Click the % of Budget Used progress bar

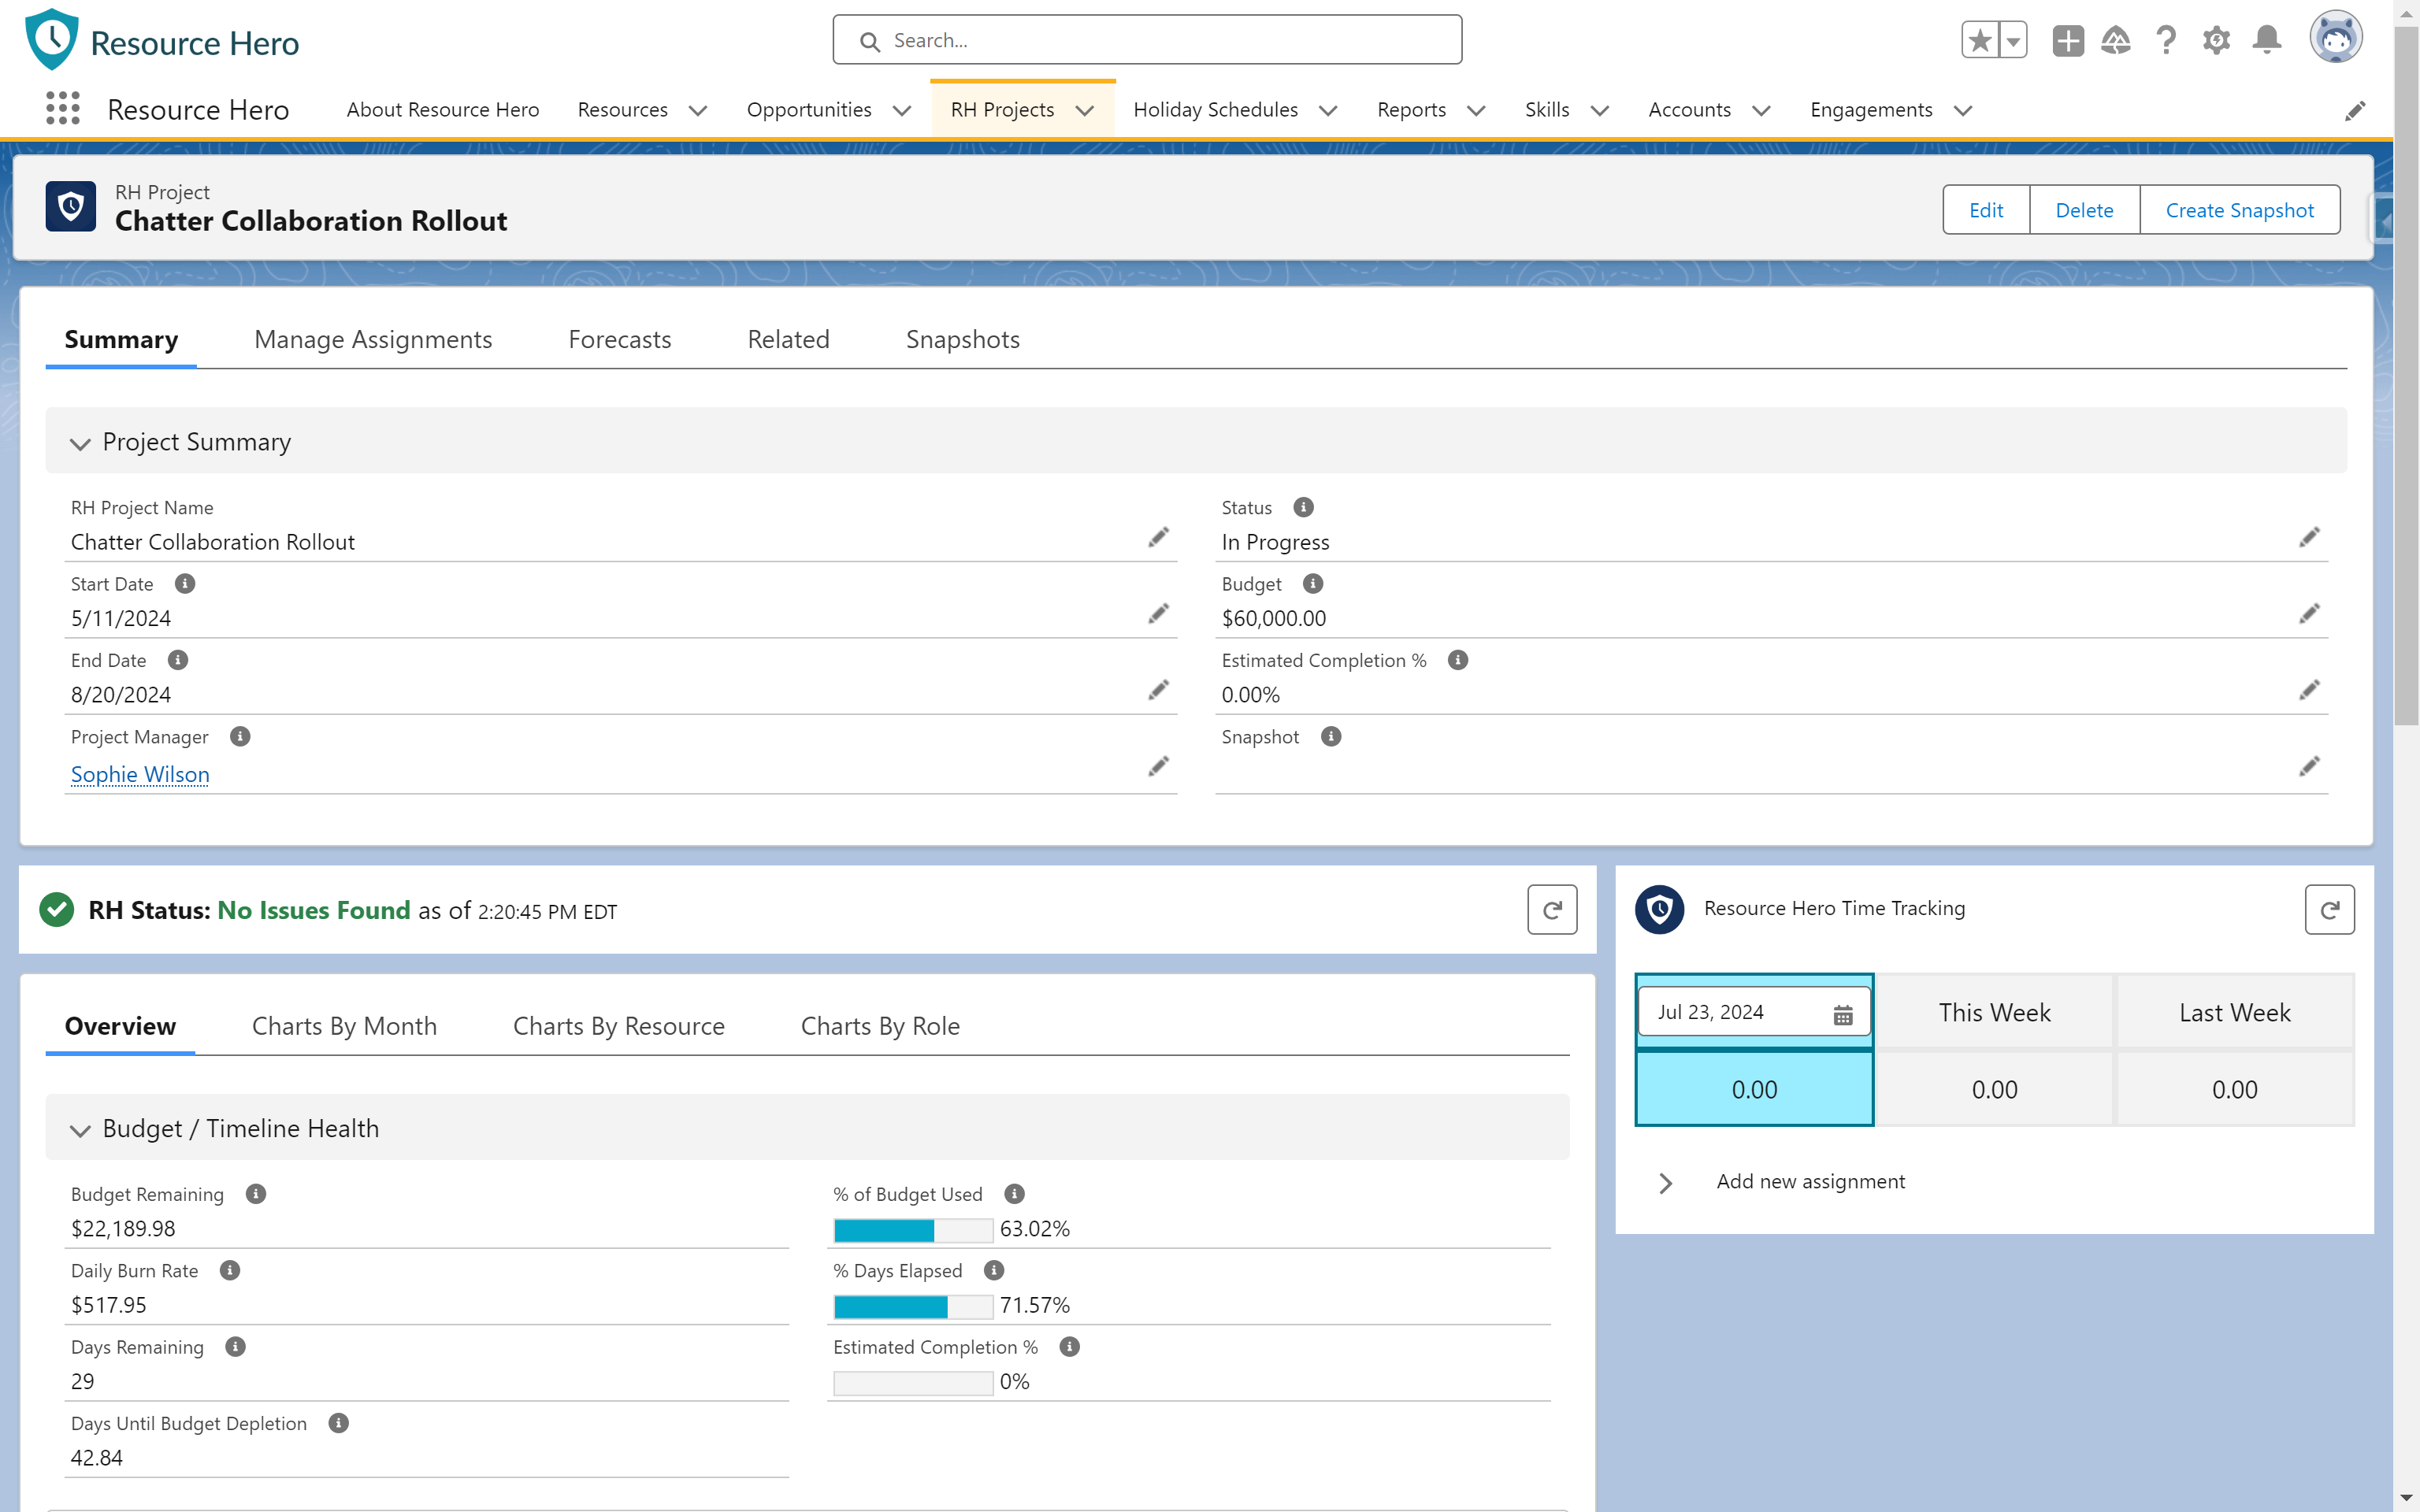pyautogui.click(x=912, y=1229)
